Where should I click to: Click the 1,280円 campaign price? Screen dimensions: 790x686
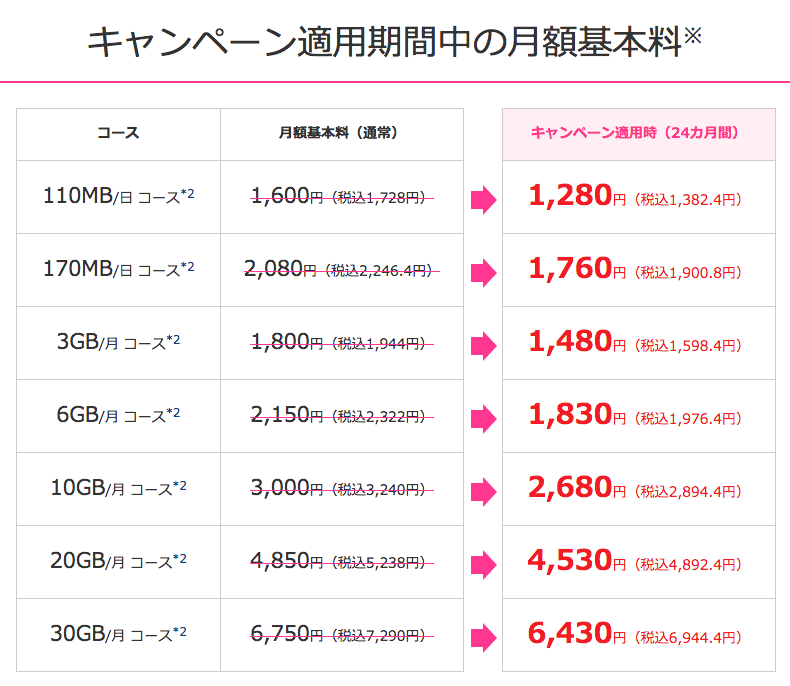(x=577, y=195)
